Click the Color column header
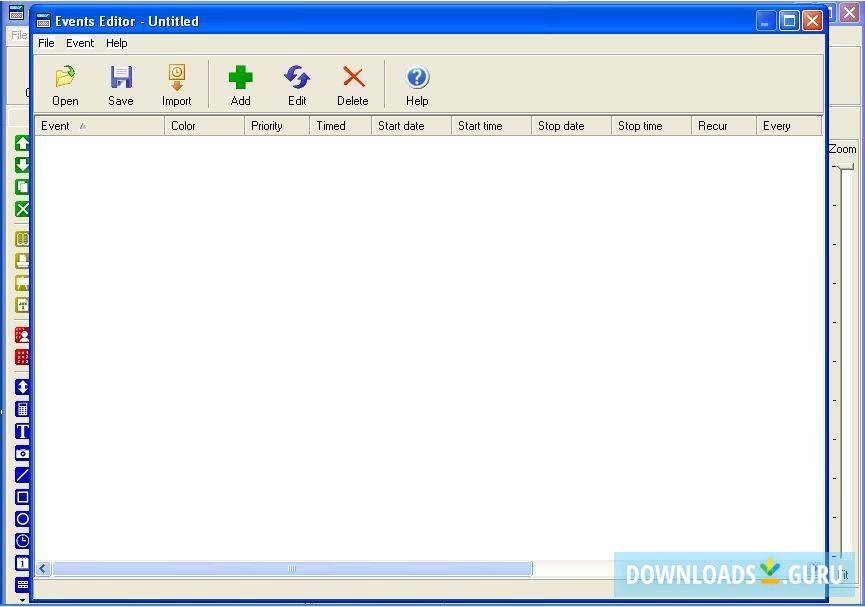Image resolution: width=865 pixels, height=607 pixels. tap(204, 126)
